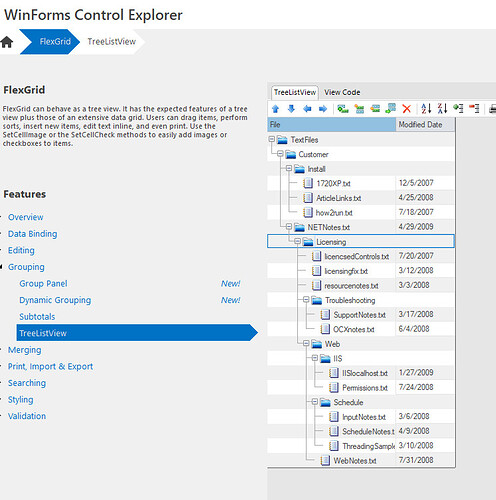
Task: Sort descending with the Z-A icon
Action: (x=442, y=109)
